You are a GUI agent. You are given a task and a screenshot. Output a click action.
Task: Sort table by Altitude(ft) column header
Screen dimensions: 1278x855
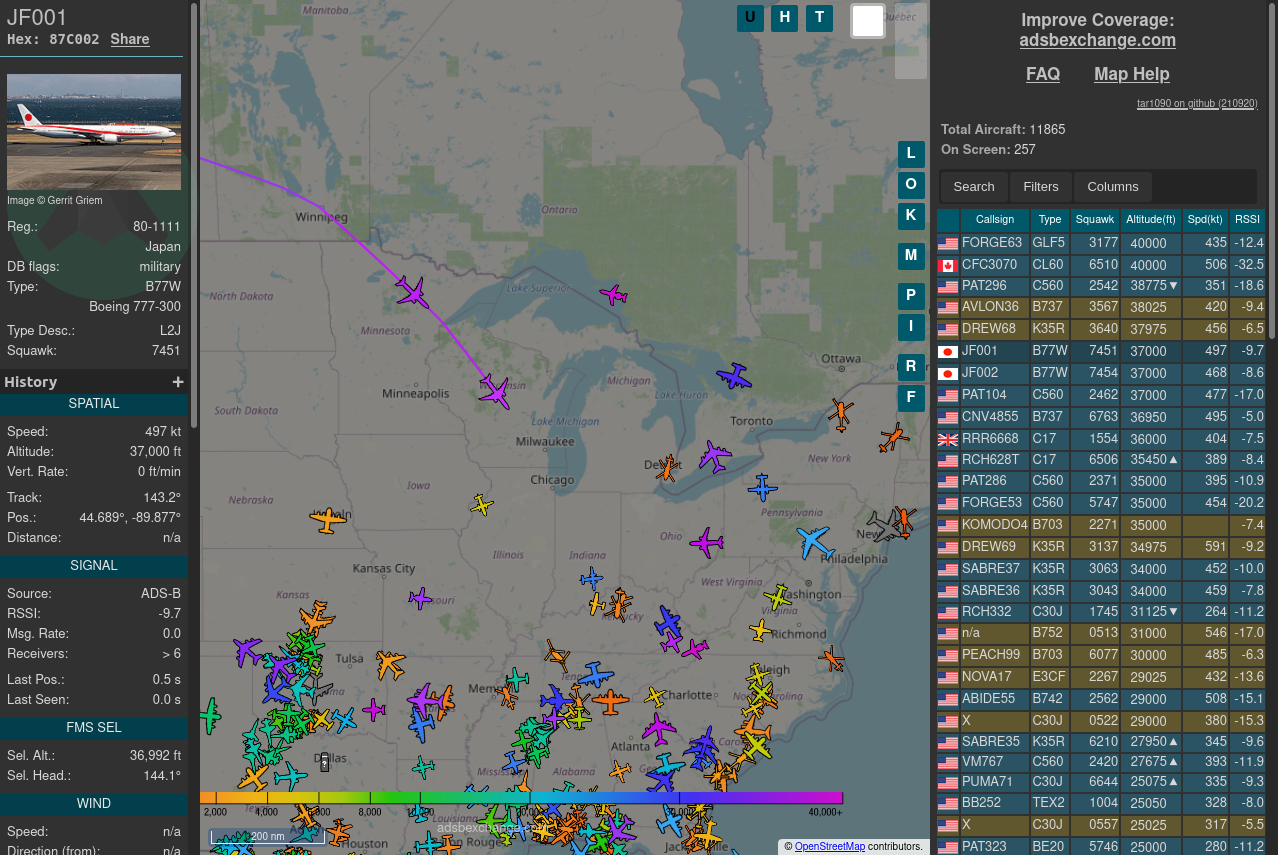pos(1151,220)
